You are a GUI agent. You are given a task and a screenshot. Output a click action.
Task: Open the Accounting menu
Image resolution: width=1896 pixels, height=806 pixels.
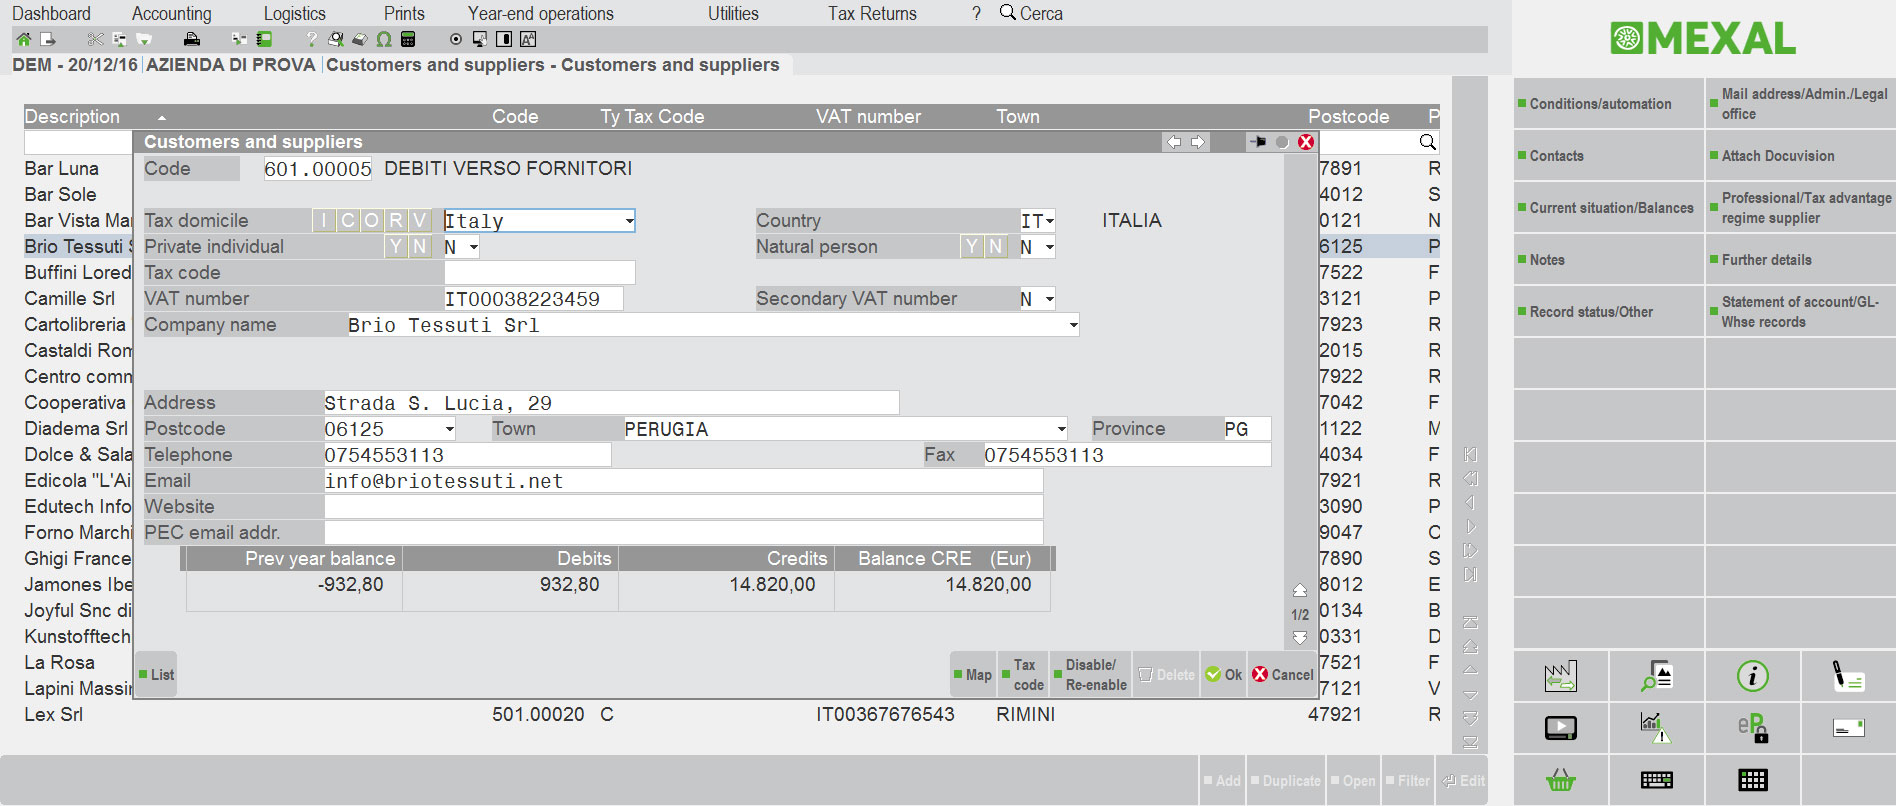(x=171, y=14)
